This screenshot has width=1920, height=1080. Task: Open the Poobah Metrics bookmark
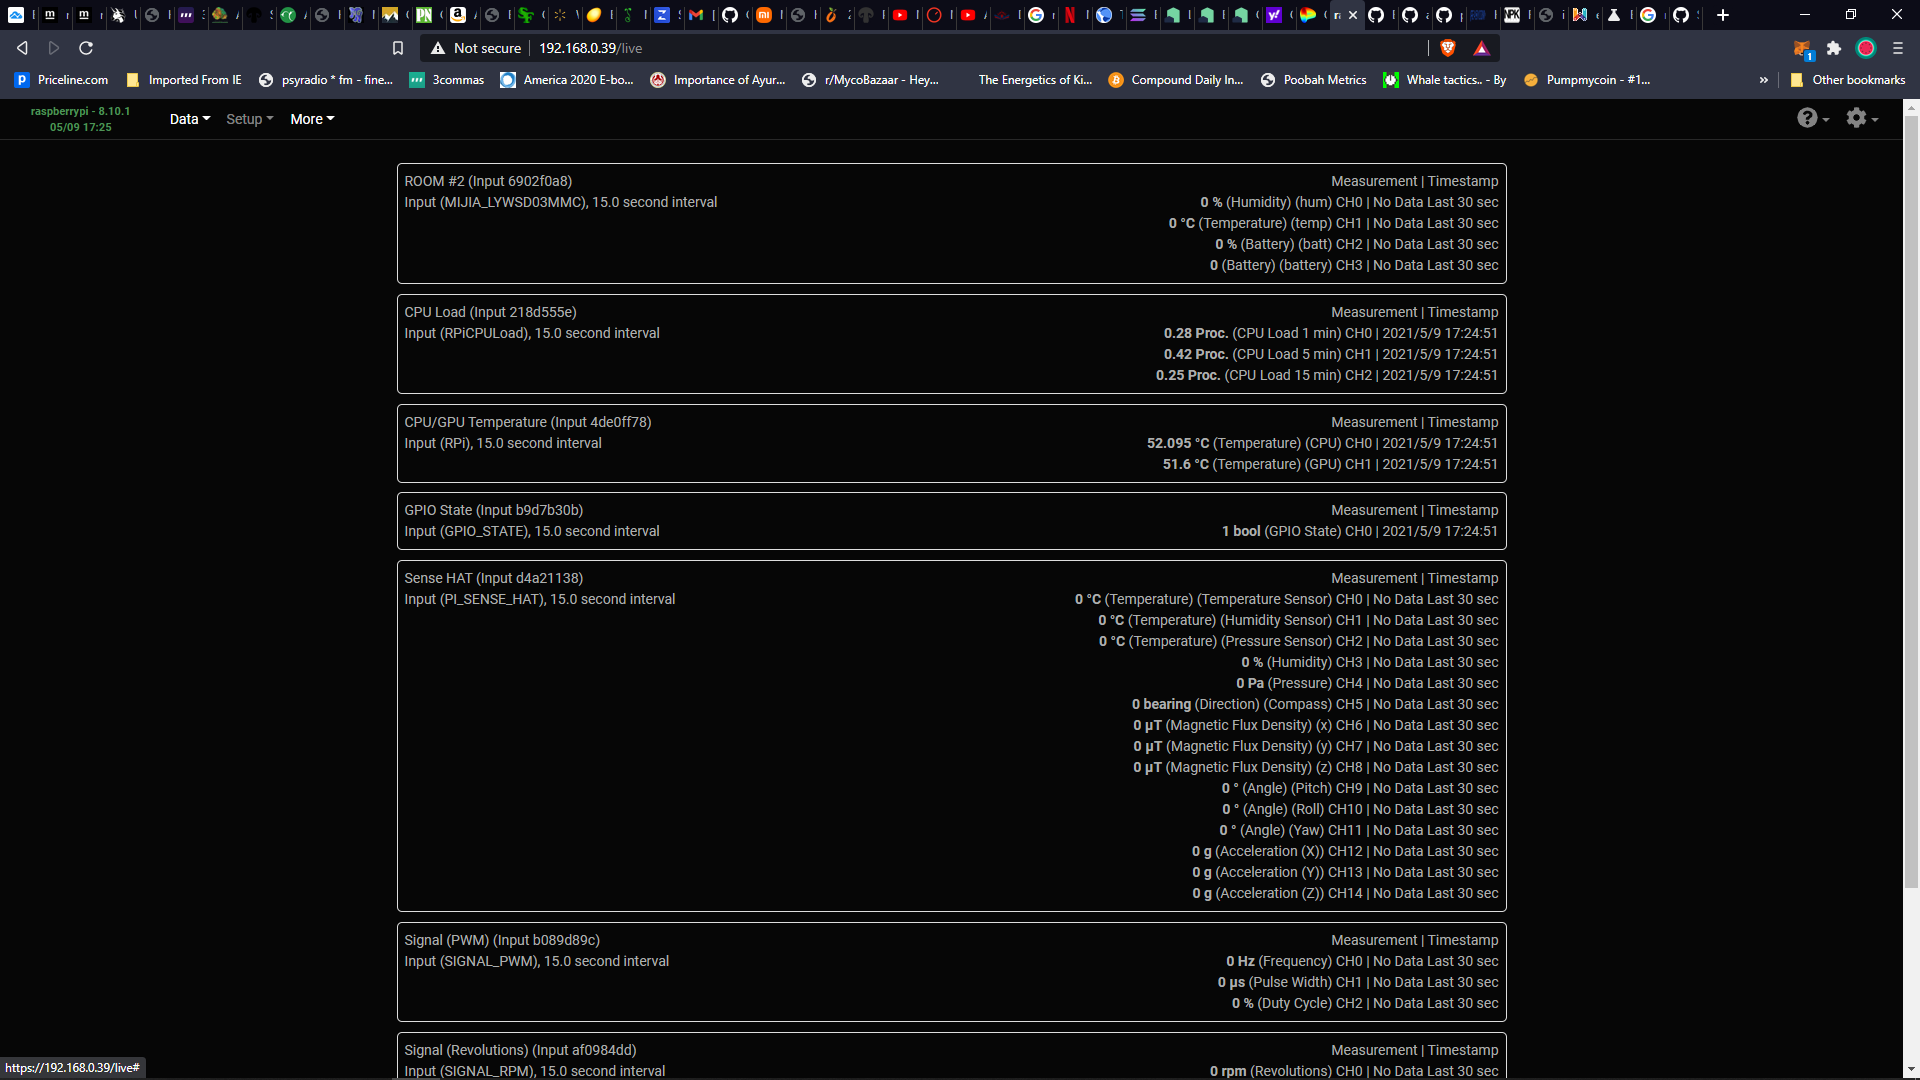pos(1314,80)
